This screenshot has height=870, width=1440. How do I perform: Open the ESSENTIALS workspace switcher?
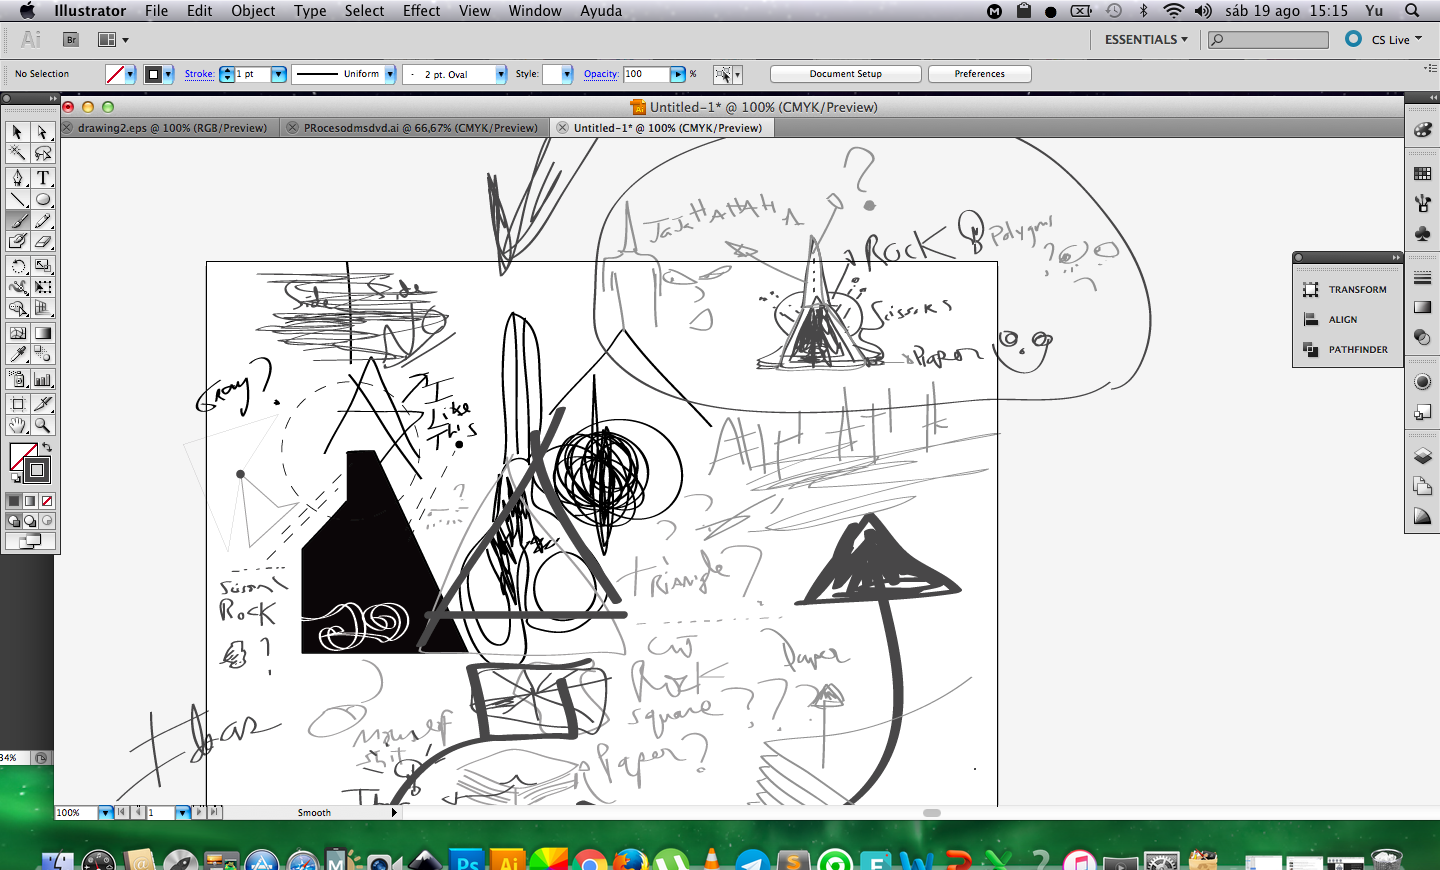click(1146, 40)
